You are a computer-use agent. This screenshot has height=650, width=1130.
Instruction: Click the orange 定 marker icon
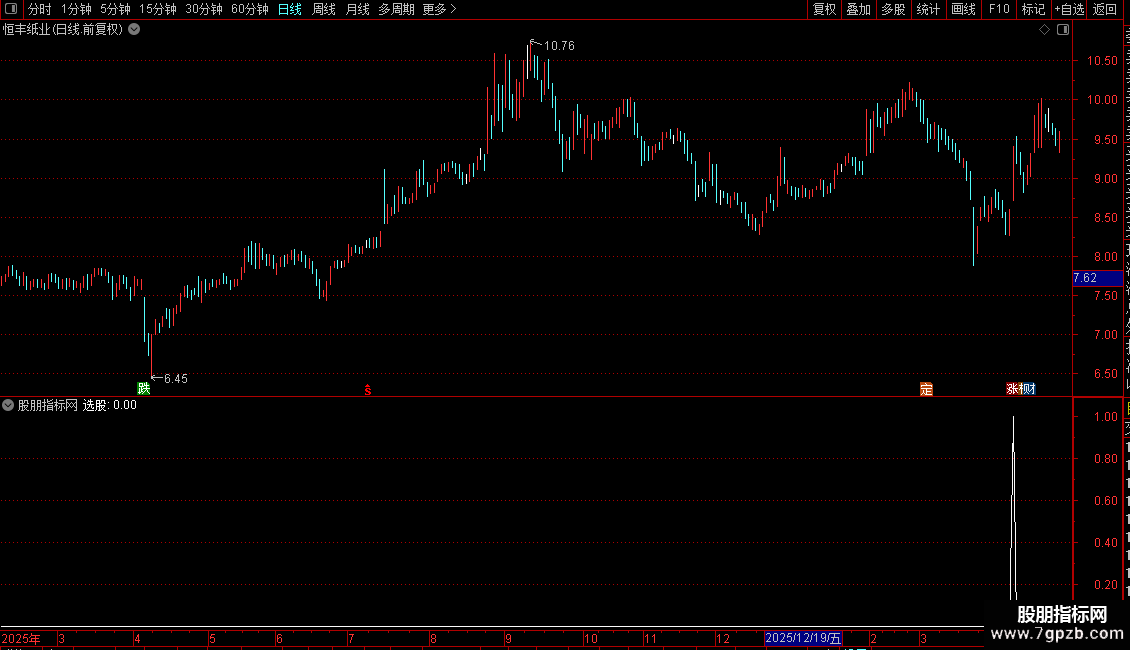(x=926, y=389)
